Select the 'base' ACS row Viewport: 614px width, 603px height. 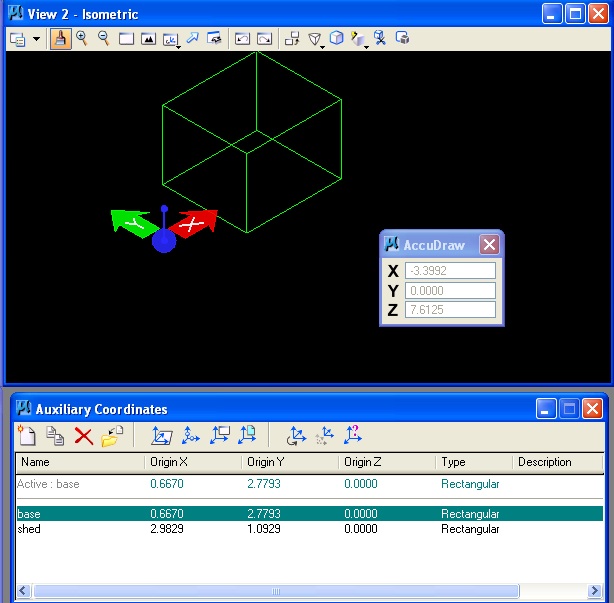(x=309, y=513)
